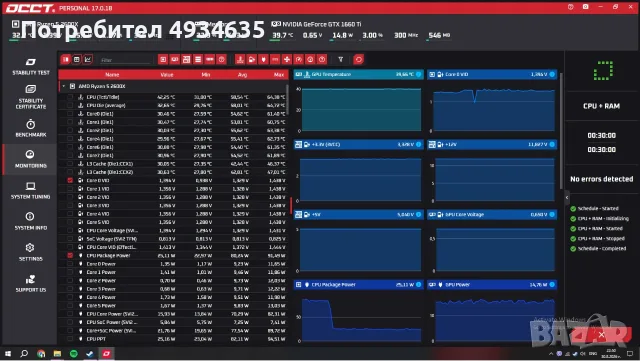Screen dimensions: 640x361
Task: Open System Info from the sidebar
Action: [x=31, y=221]
